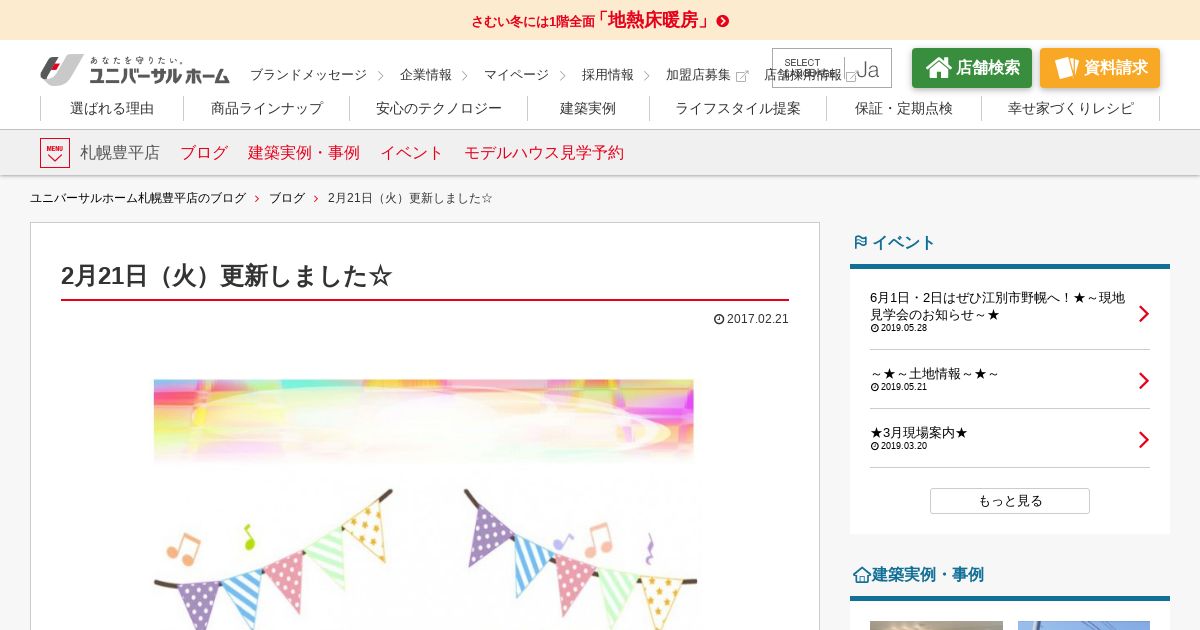Click the house icon beside 建築実例・事例 sidebar heading
The width and height of the screenshot is (1200, 630).
pyautogui.click(x=861, y=575)
